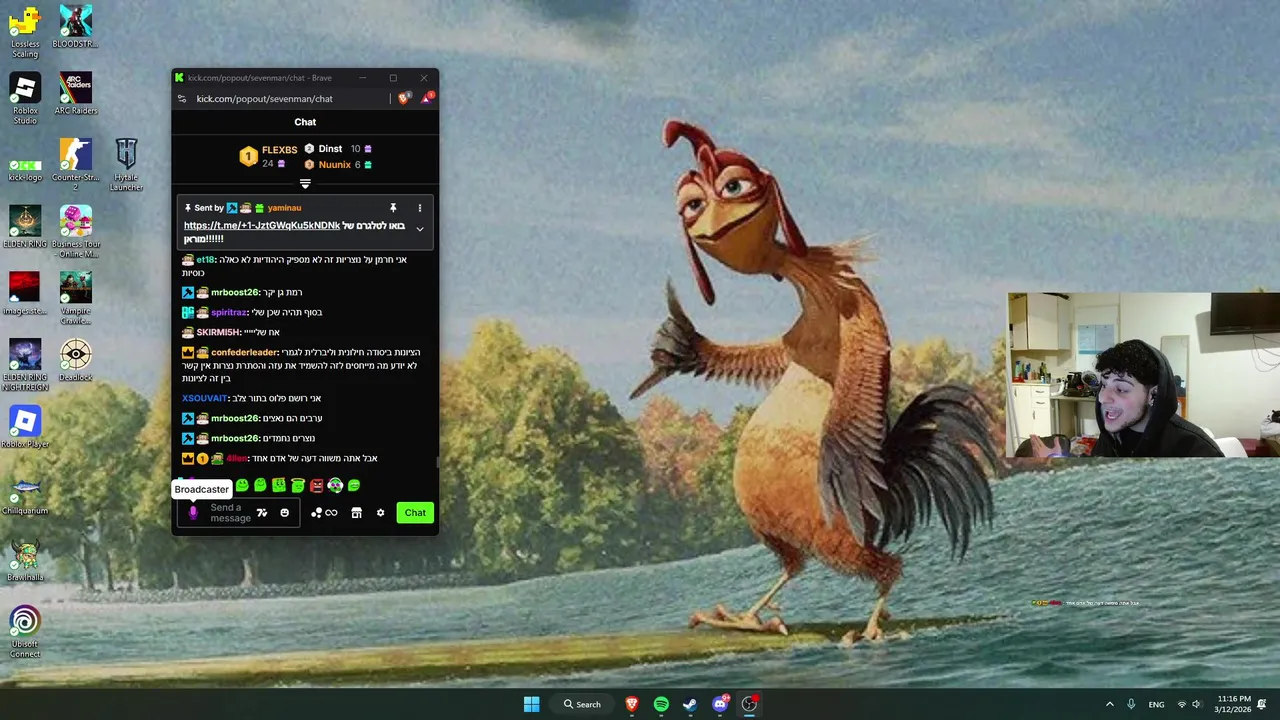The width and height of the screenshot is (1280, 720).
Task: Open Steam from the taskbar
Action: coord(690,704)
